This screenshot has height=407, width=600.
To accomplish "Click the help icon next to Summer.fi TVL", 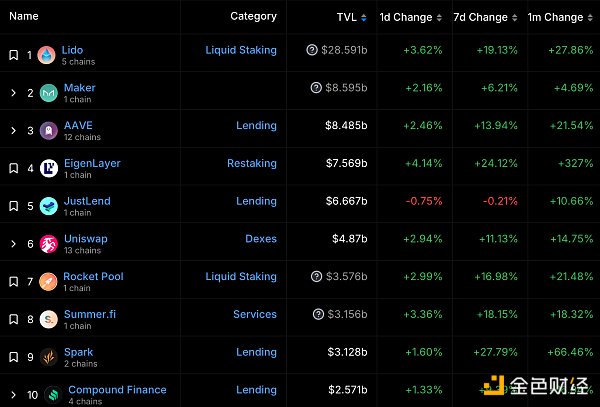I will [313, 315].
